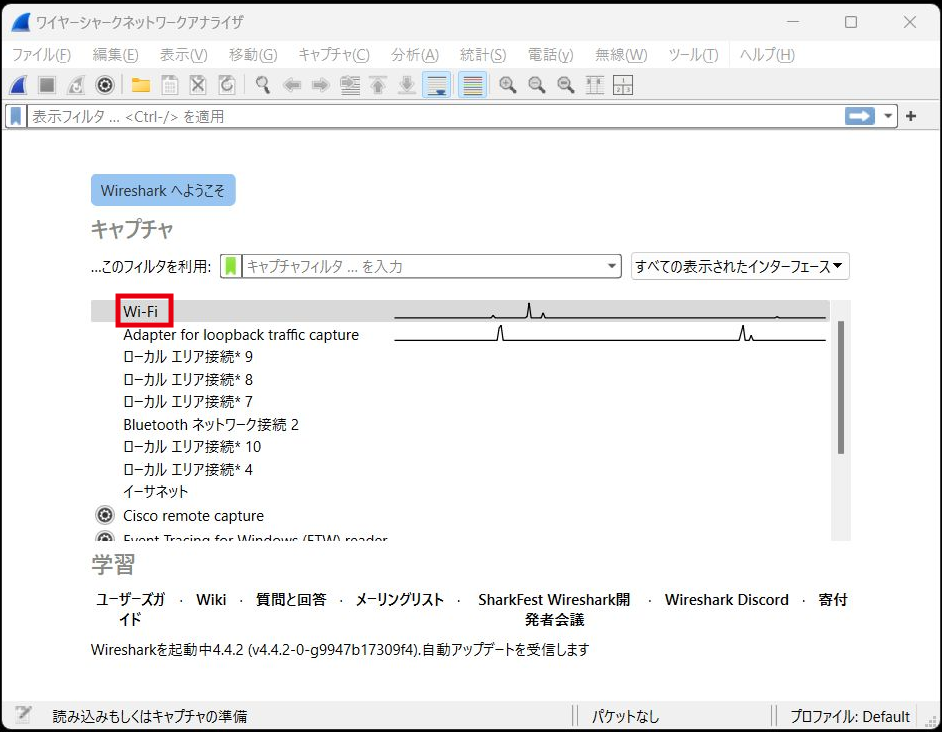Open capture options gear icon in toolbar

tap(104, 85)
